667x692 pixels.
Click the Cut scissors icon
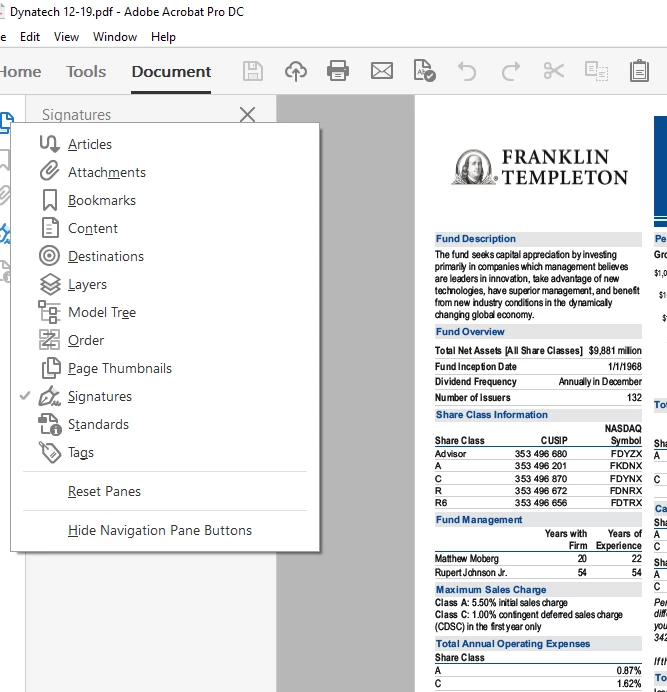[x=554, y=71]
